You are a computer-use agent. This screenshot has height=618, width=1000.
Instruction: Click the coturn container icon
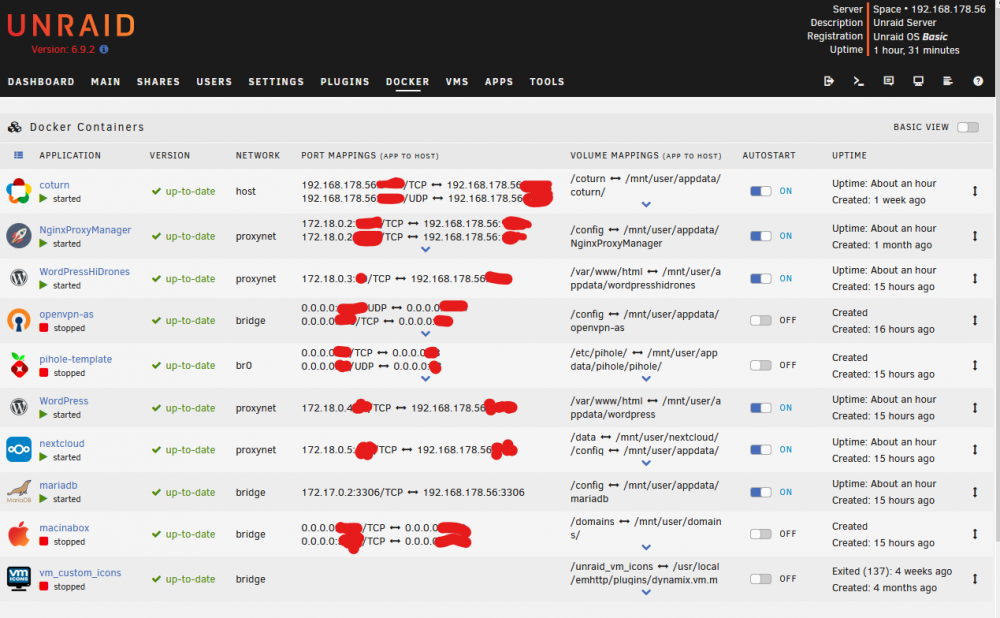pyautogui.click(x=18, y=191)
